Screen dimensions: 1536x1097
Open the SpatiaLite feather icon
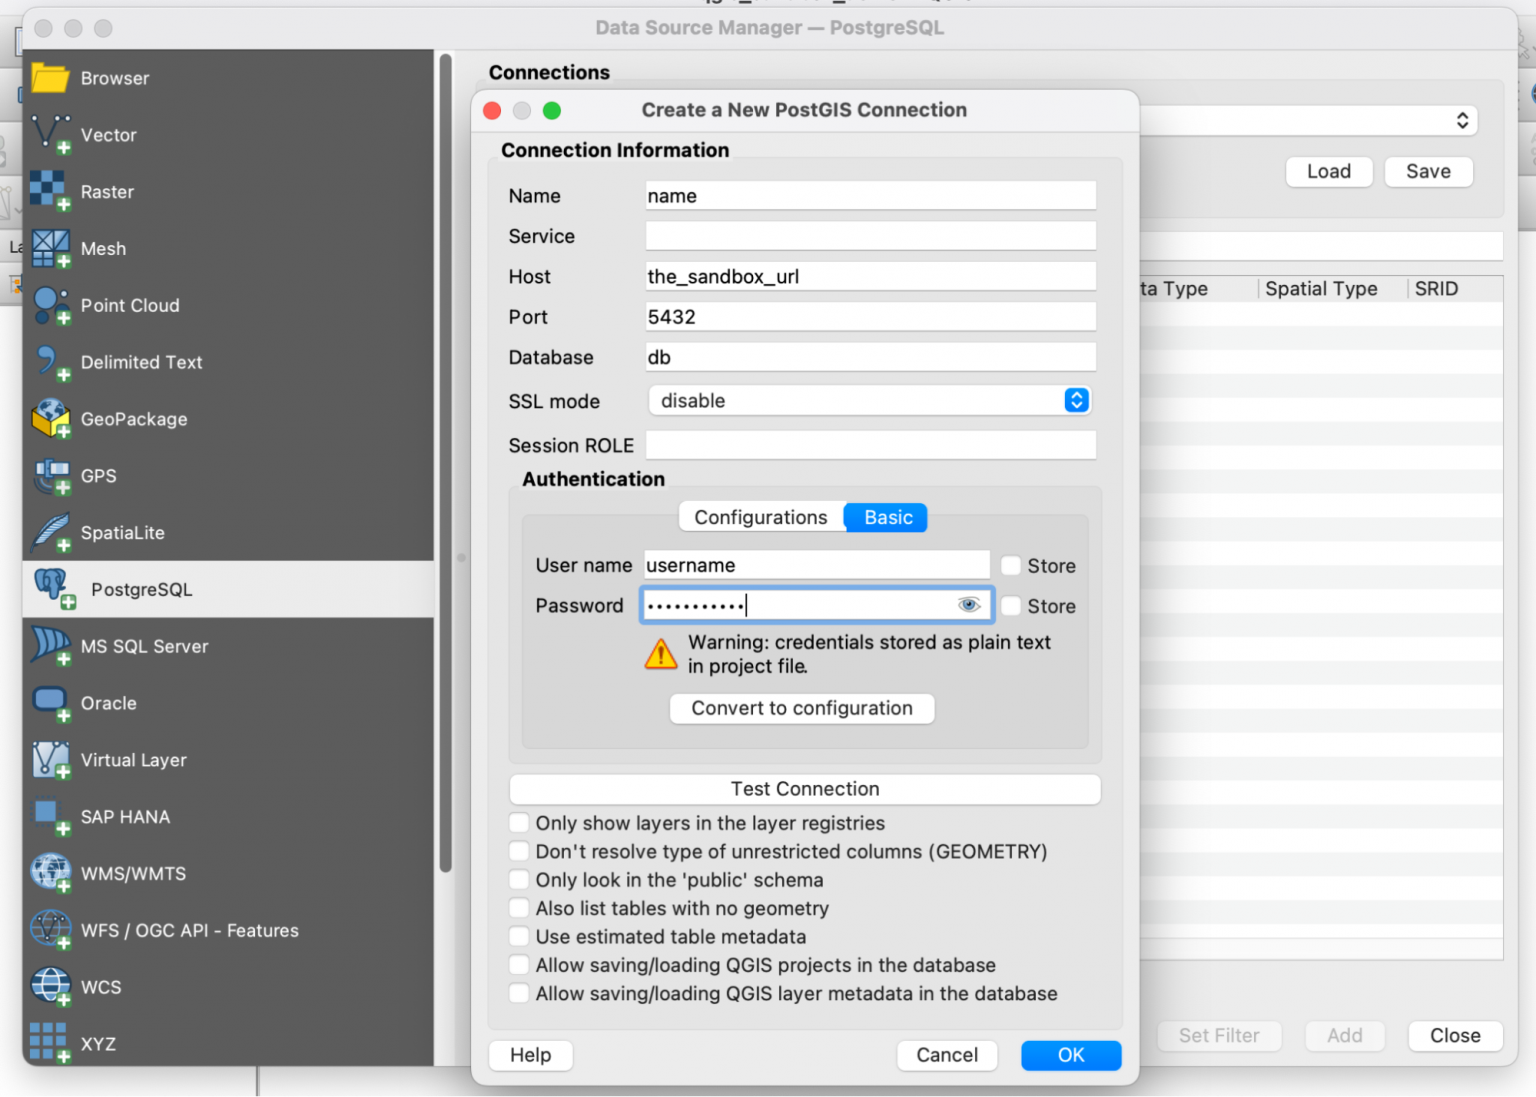(50, 533)
